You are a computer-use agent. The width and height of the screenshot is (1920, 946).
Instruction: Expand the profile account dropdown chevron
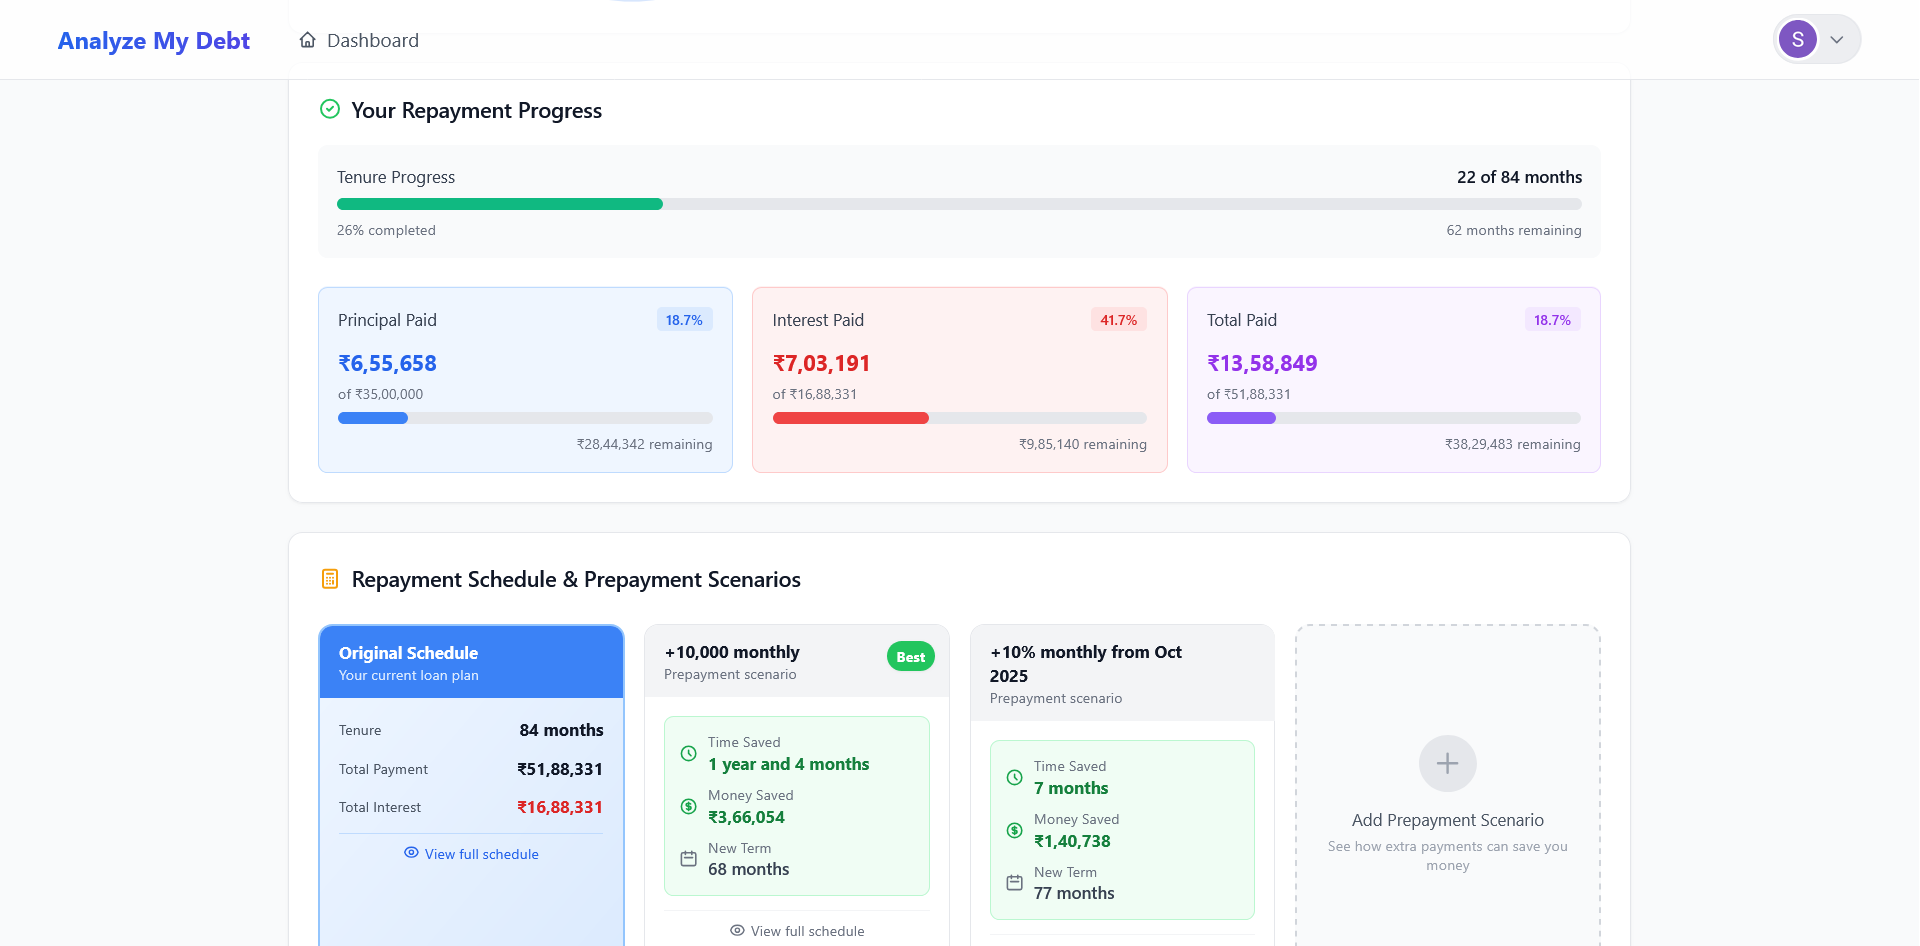click(x=1837, y=39)
